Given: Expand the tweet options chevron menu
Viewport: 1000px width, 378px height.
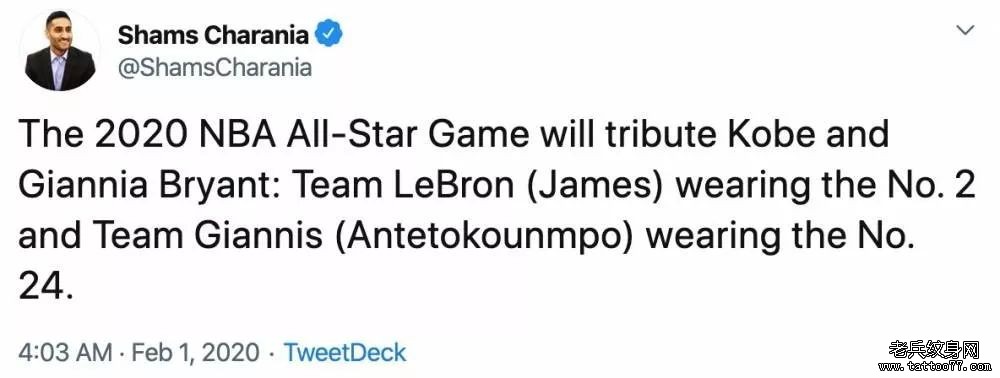Looking at the screenshot, I should pos(966,29).
